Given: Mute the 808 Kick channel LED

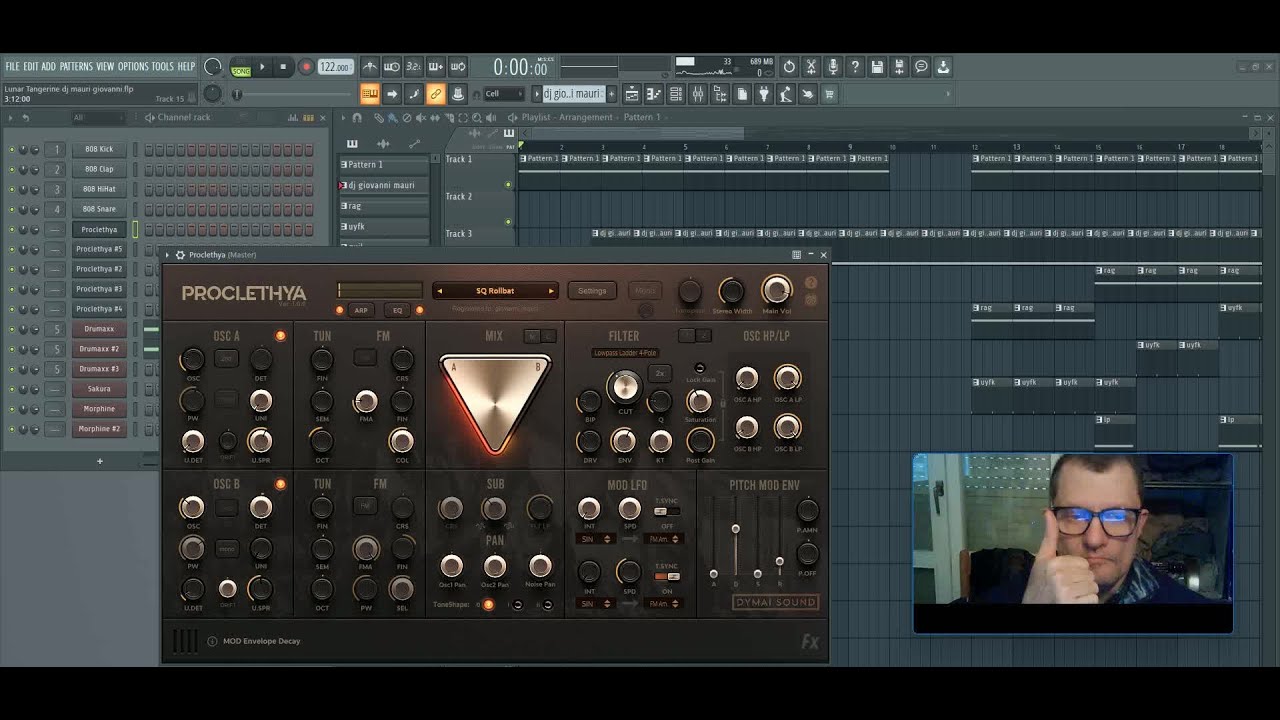Looking at the screenshot, I should point(12,150).
